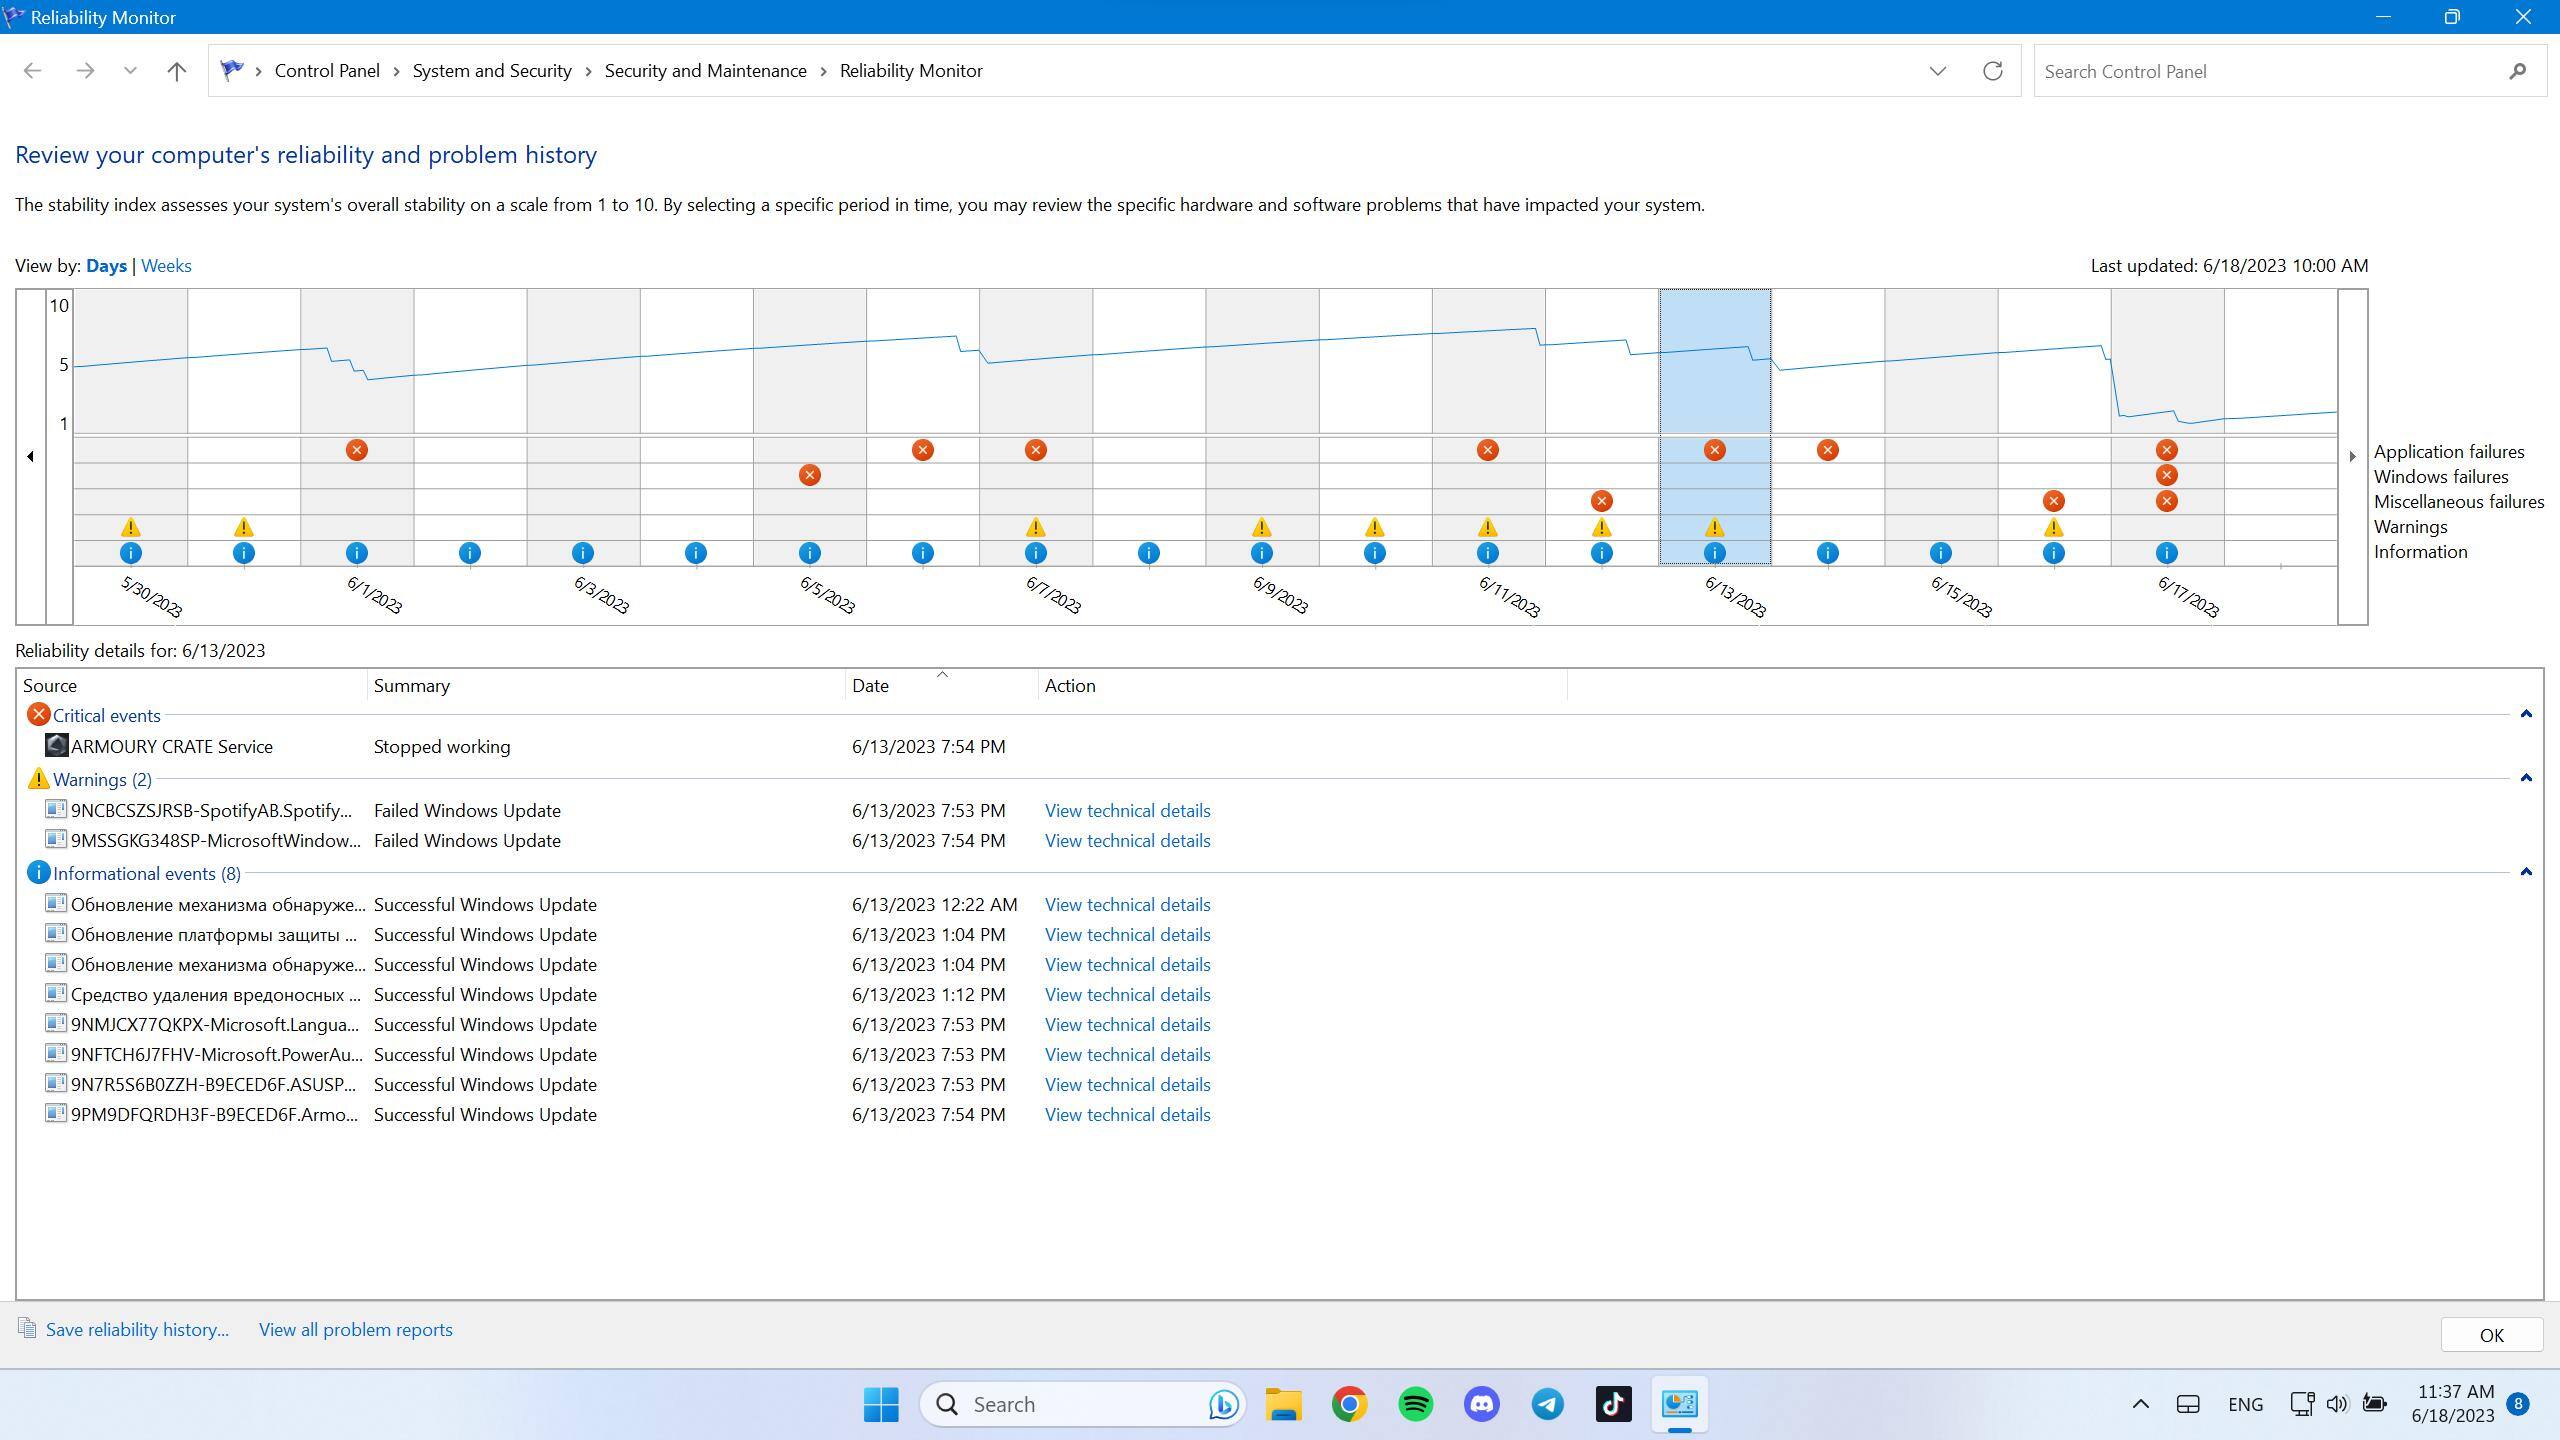Click the refresh button in address bar

[1992, 71]
